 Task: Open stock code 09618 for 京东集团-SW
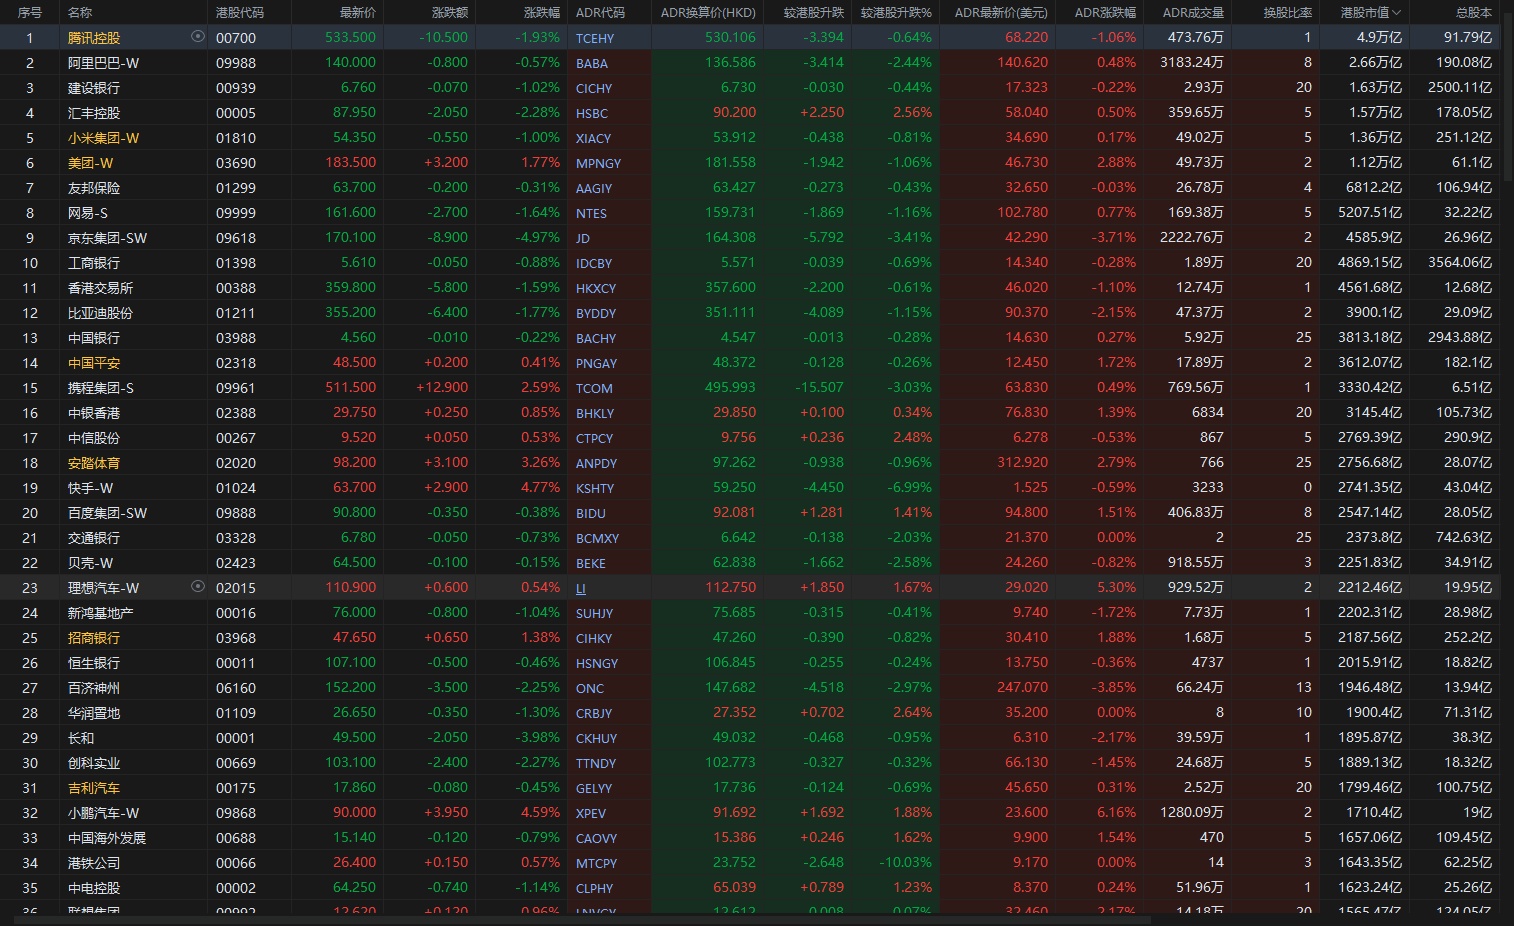point(235,238)
